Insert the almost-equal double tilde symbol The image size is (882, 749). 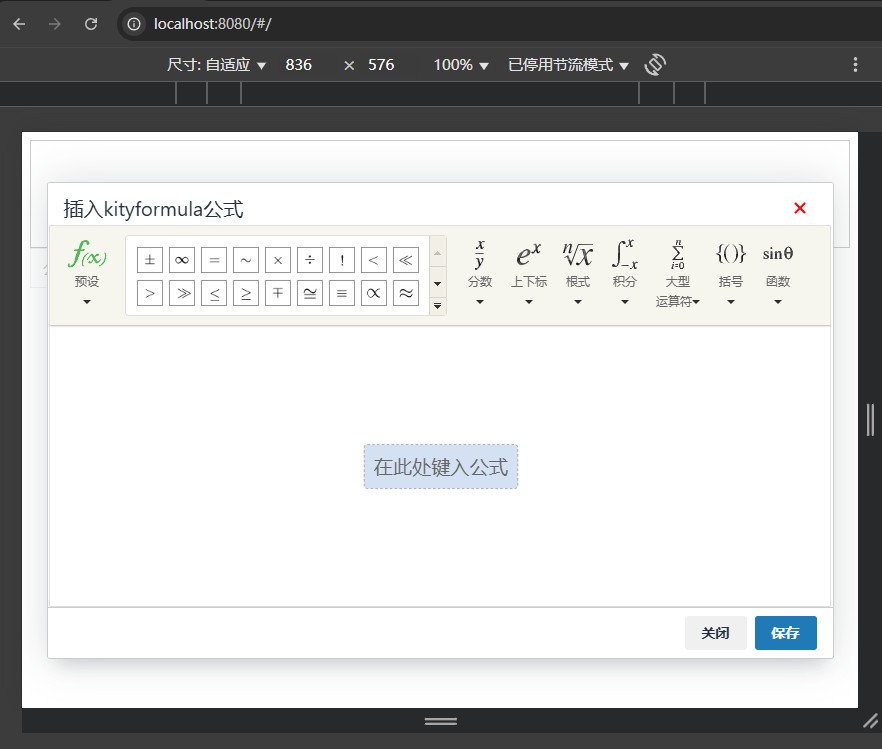406,293
